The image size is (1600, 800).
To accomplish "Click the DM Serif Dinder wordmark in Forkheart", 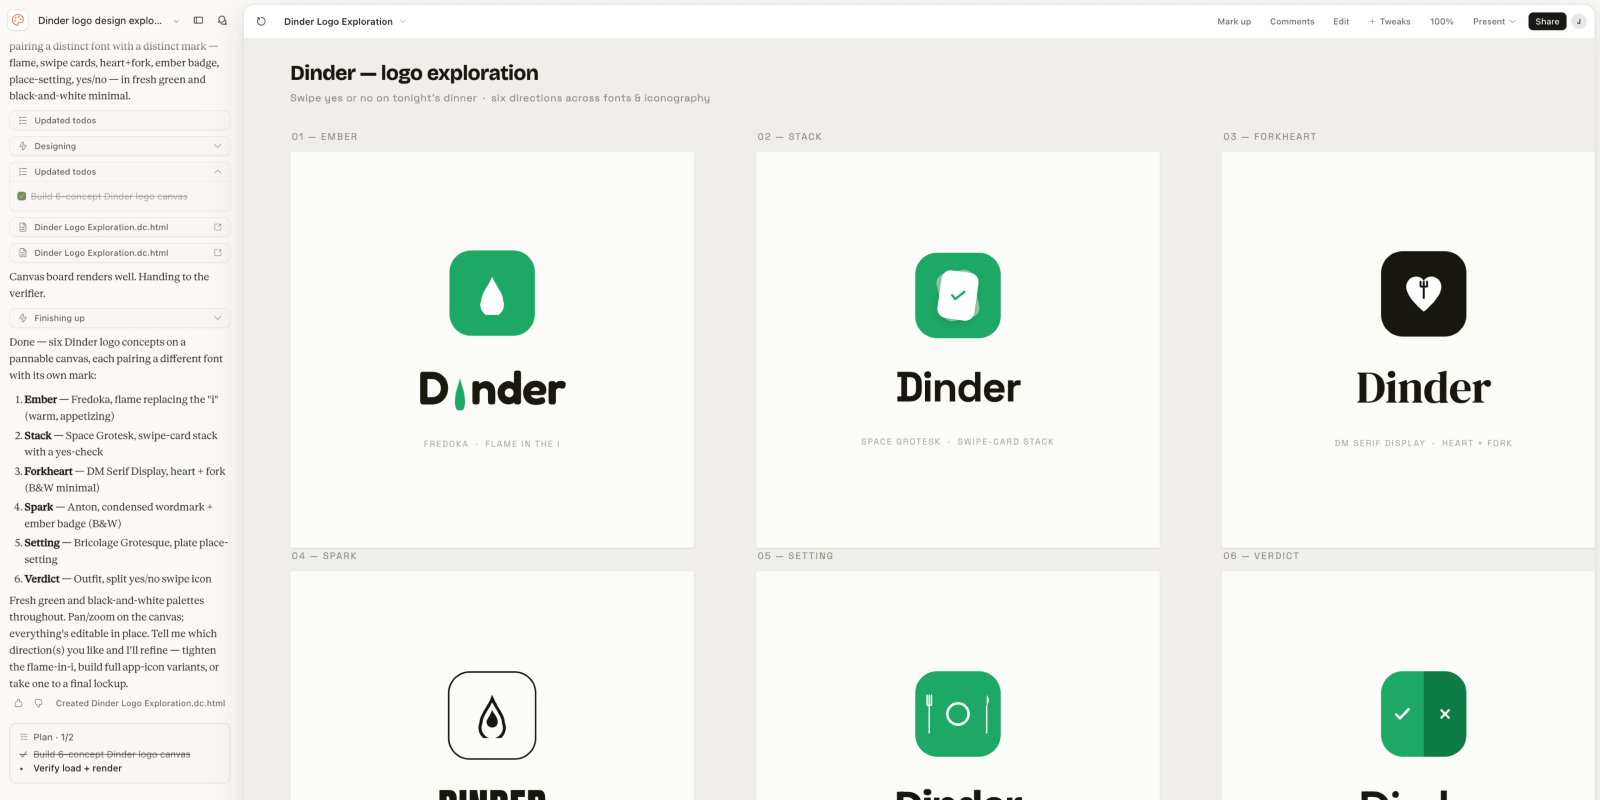I will point(1423,388).
